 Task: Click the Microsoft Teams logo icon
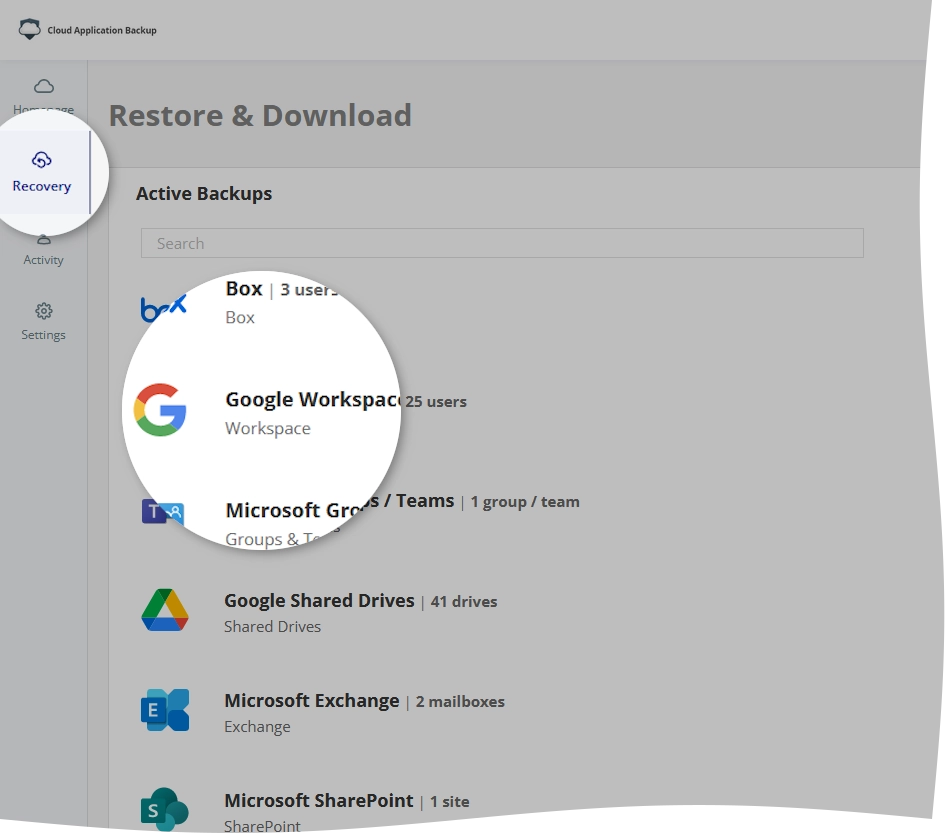pyautogui.click(x=163, y=512)
